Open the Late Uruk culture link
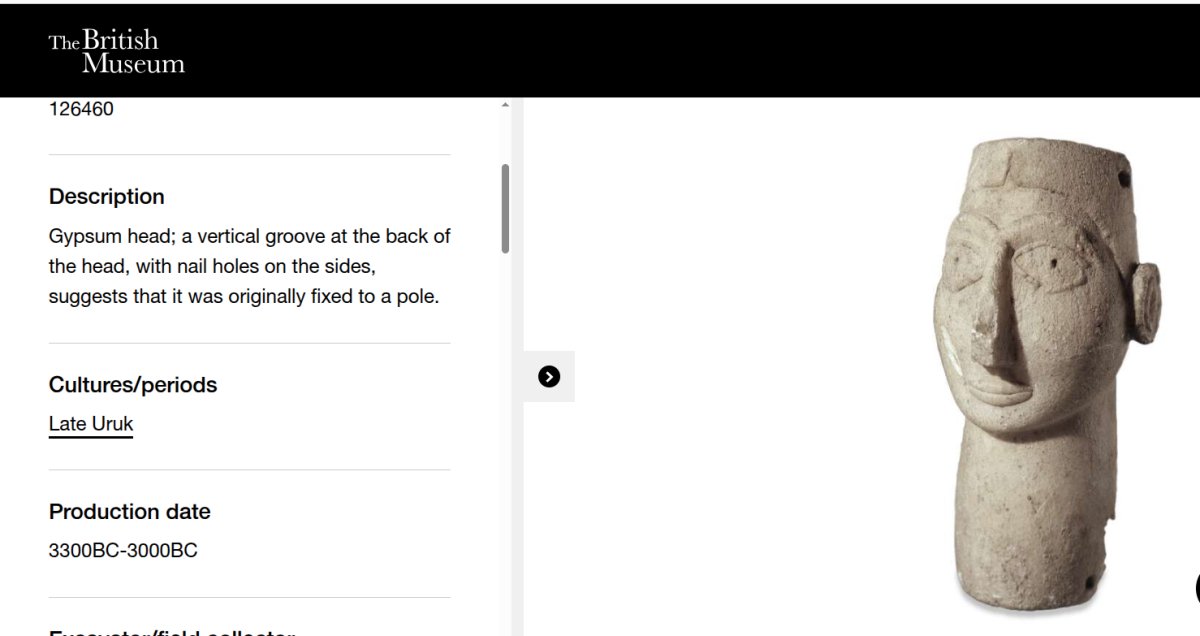Viewport: 1200px width, 636px height. 91,424
